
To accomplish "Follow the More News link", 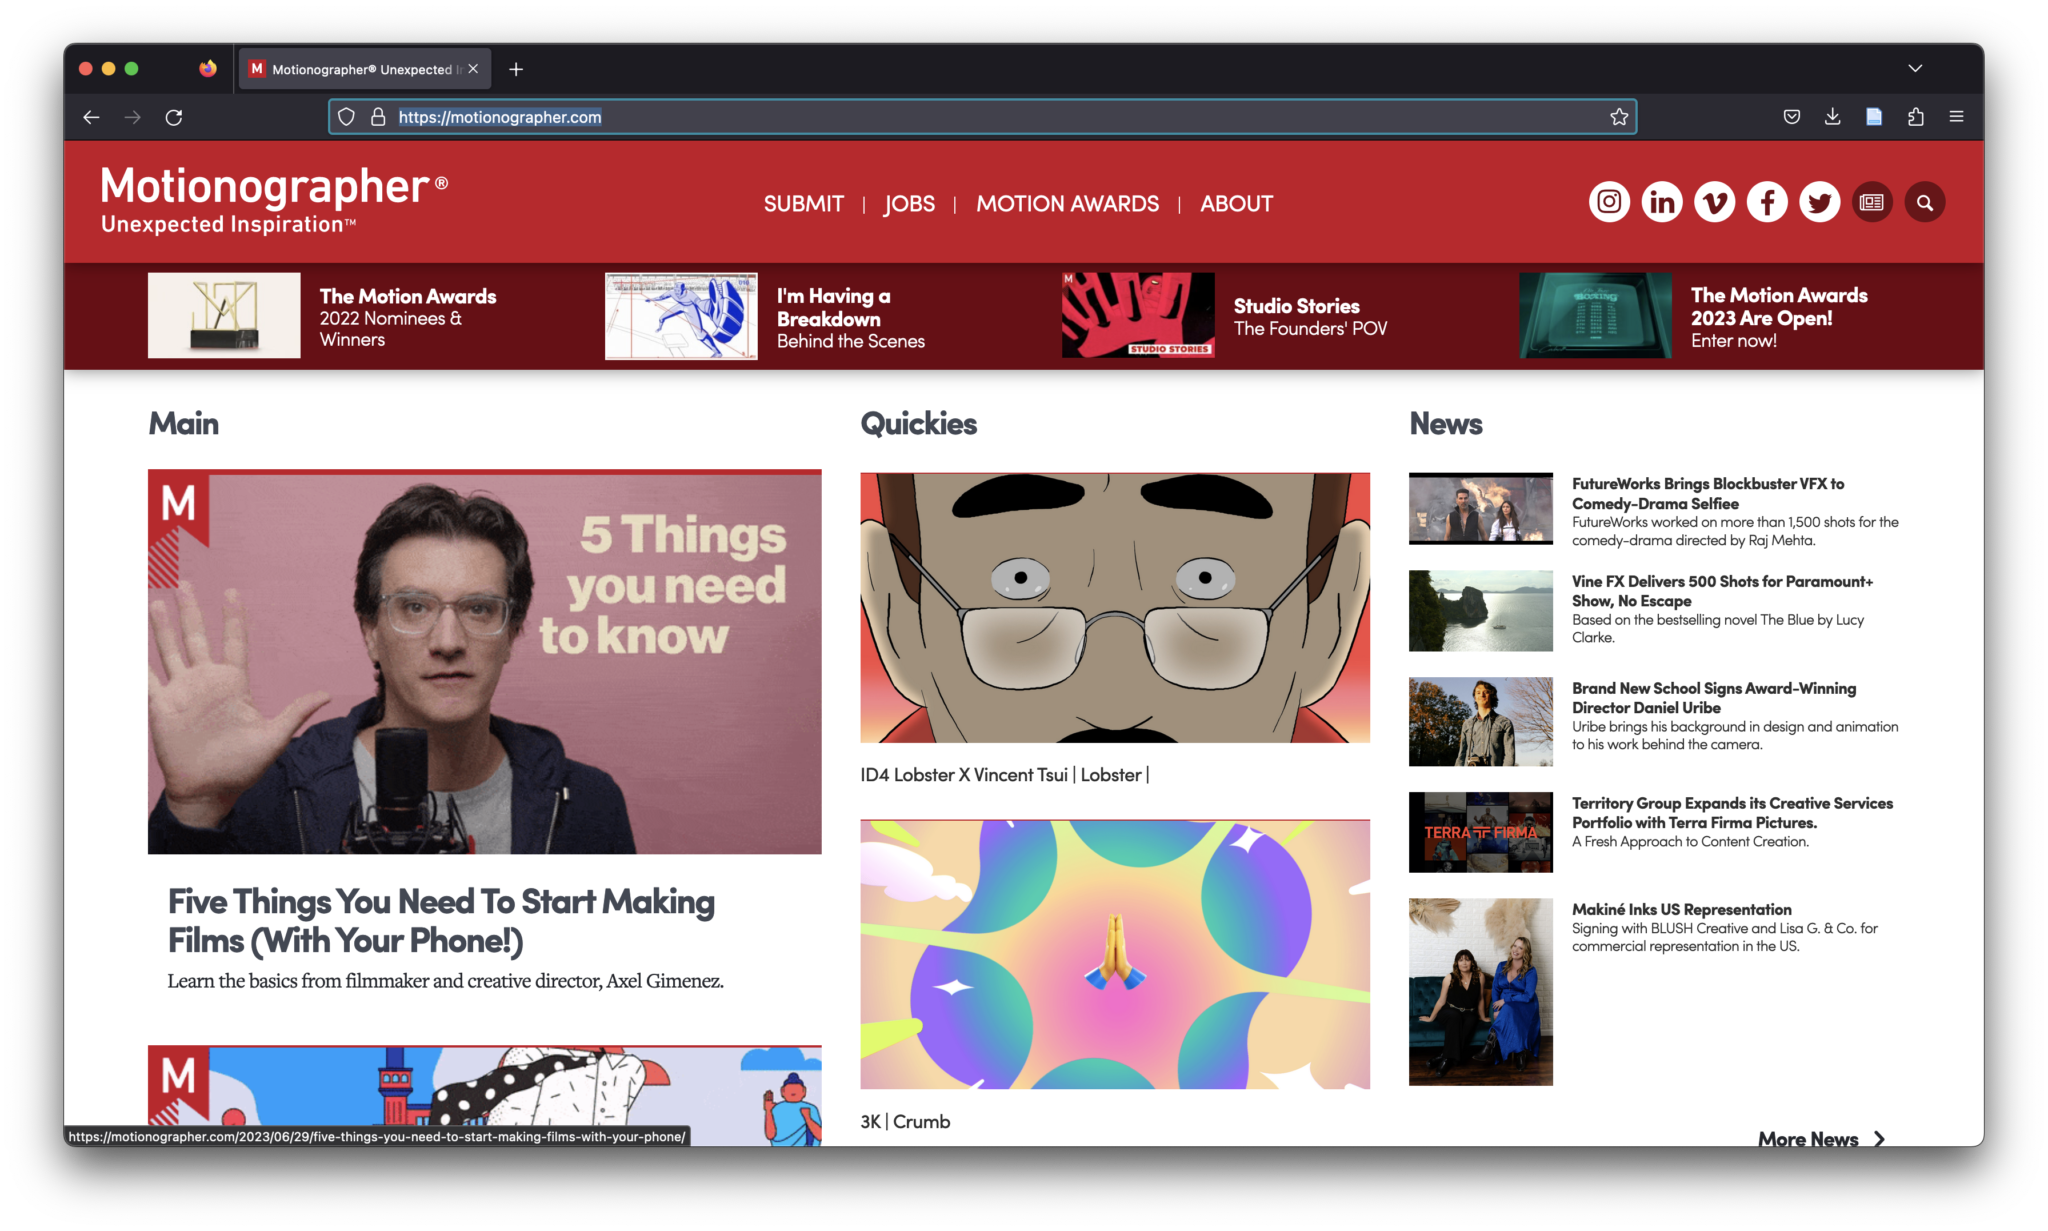I will coord(1821,1138).
